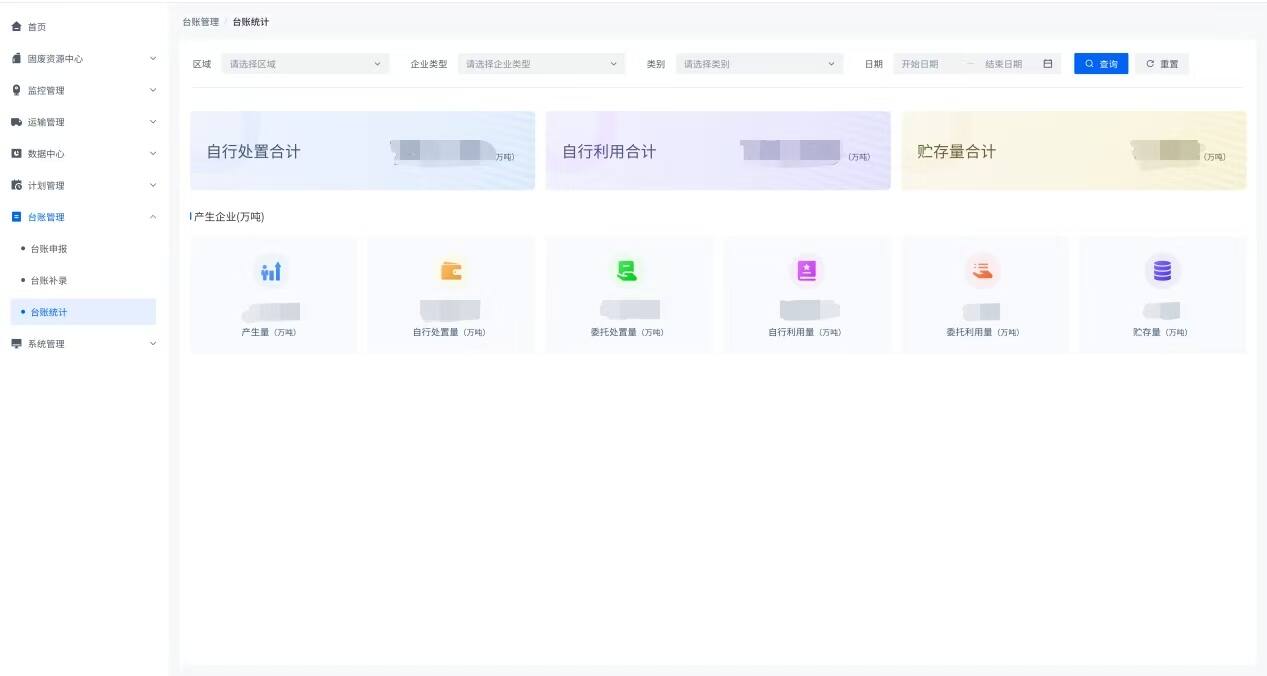1267x676 pixels.
Task: Click the 台账管理 breadcrumb link
Action: pyautogui.click(x=200, y=22)
